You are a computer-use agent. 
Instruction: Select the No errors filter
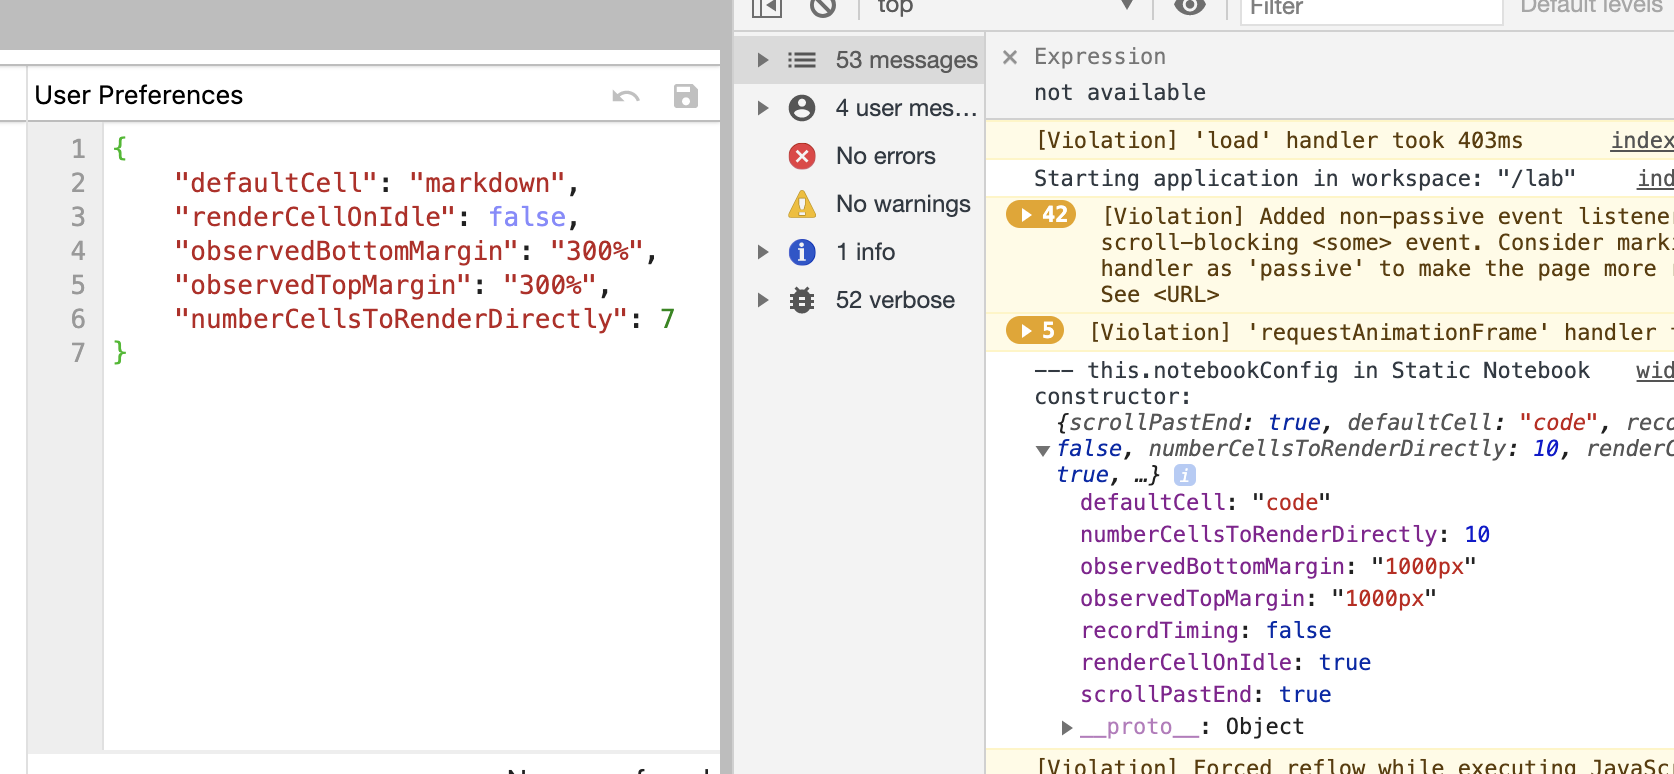tap(861, 156)
